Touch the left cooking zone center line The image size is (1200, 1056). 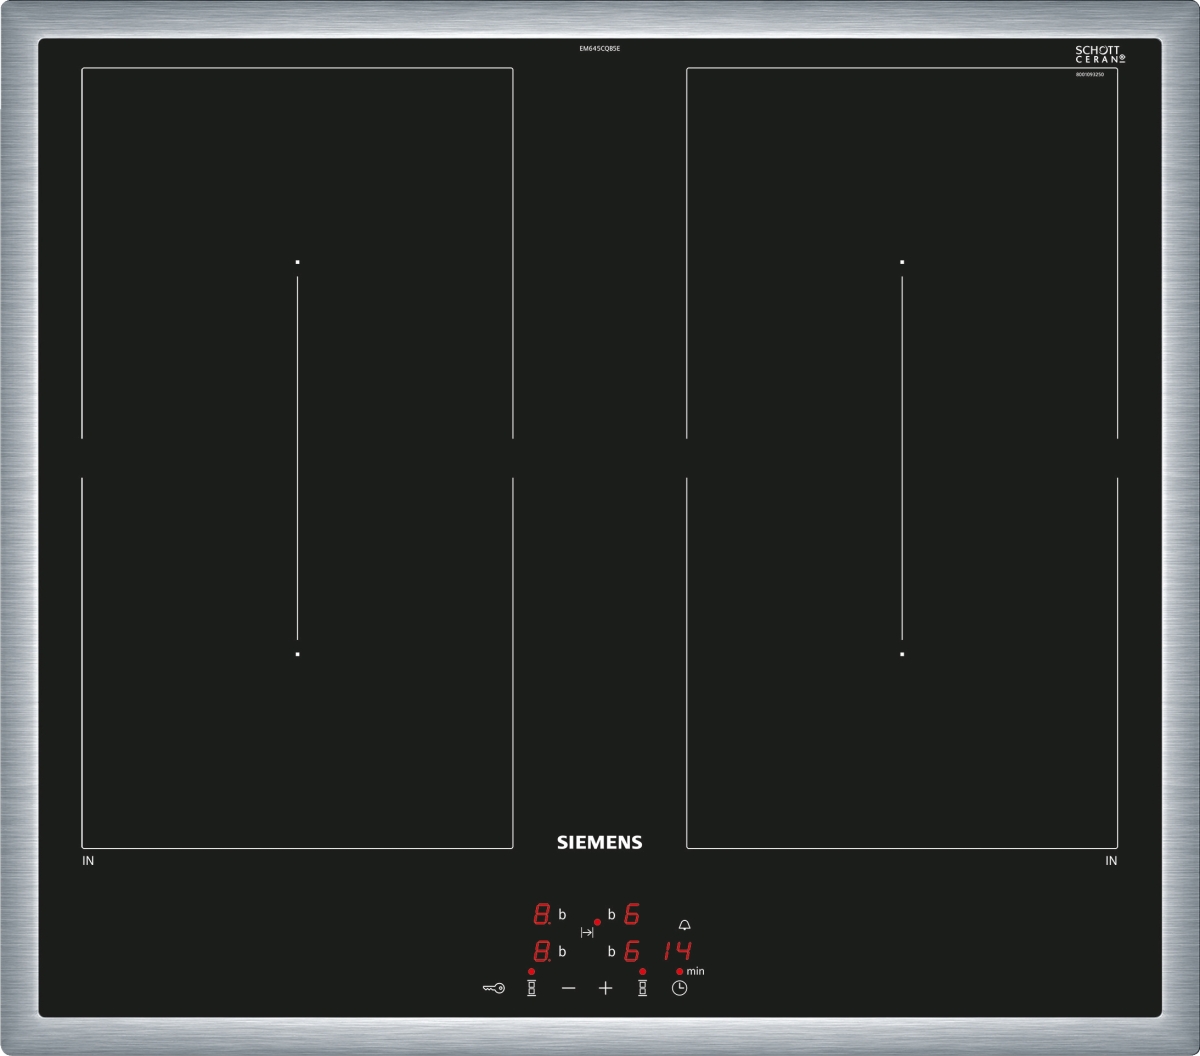click(297, 458)
